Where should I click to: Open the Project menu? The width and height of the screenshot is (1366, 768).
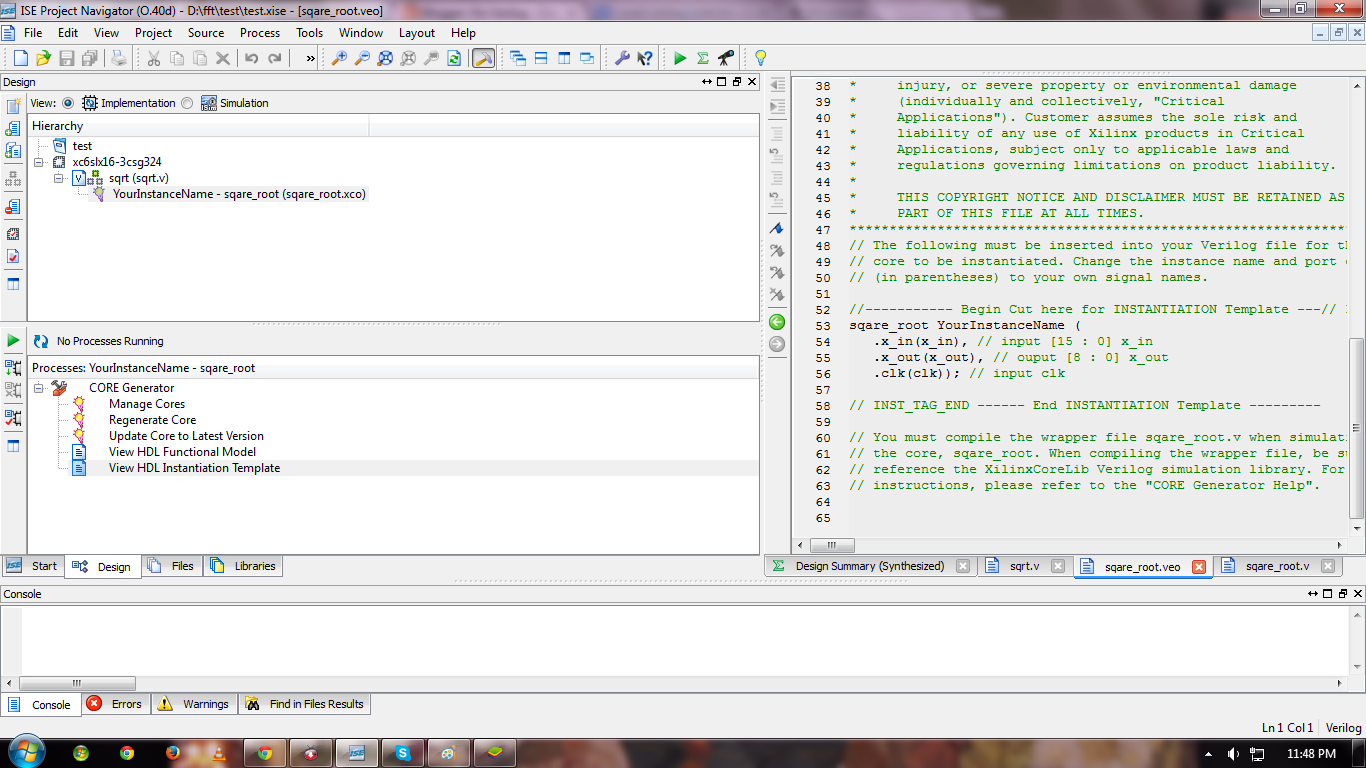coord(154,33)
